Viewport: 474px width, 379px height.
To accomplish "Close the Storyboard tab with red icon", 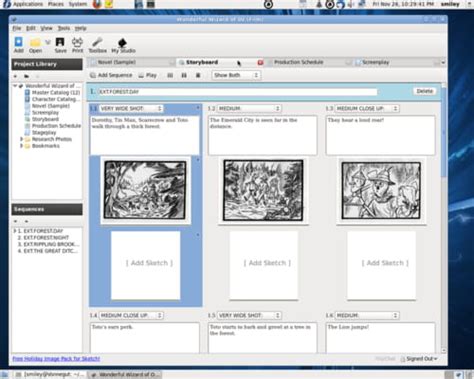I will pos(260,62).
